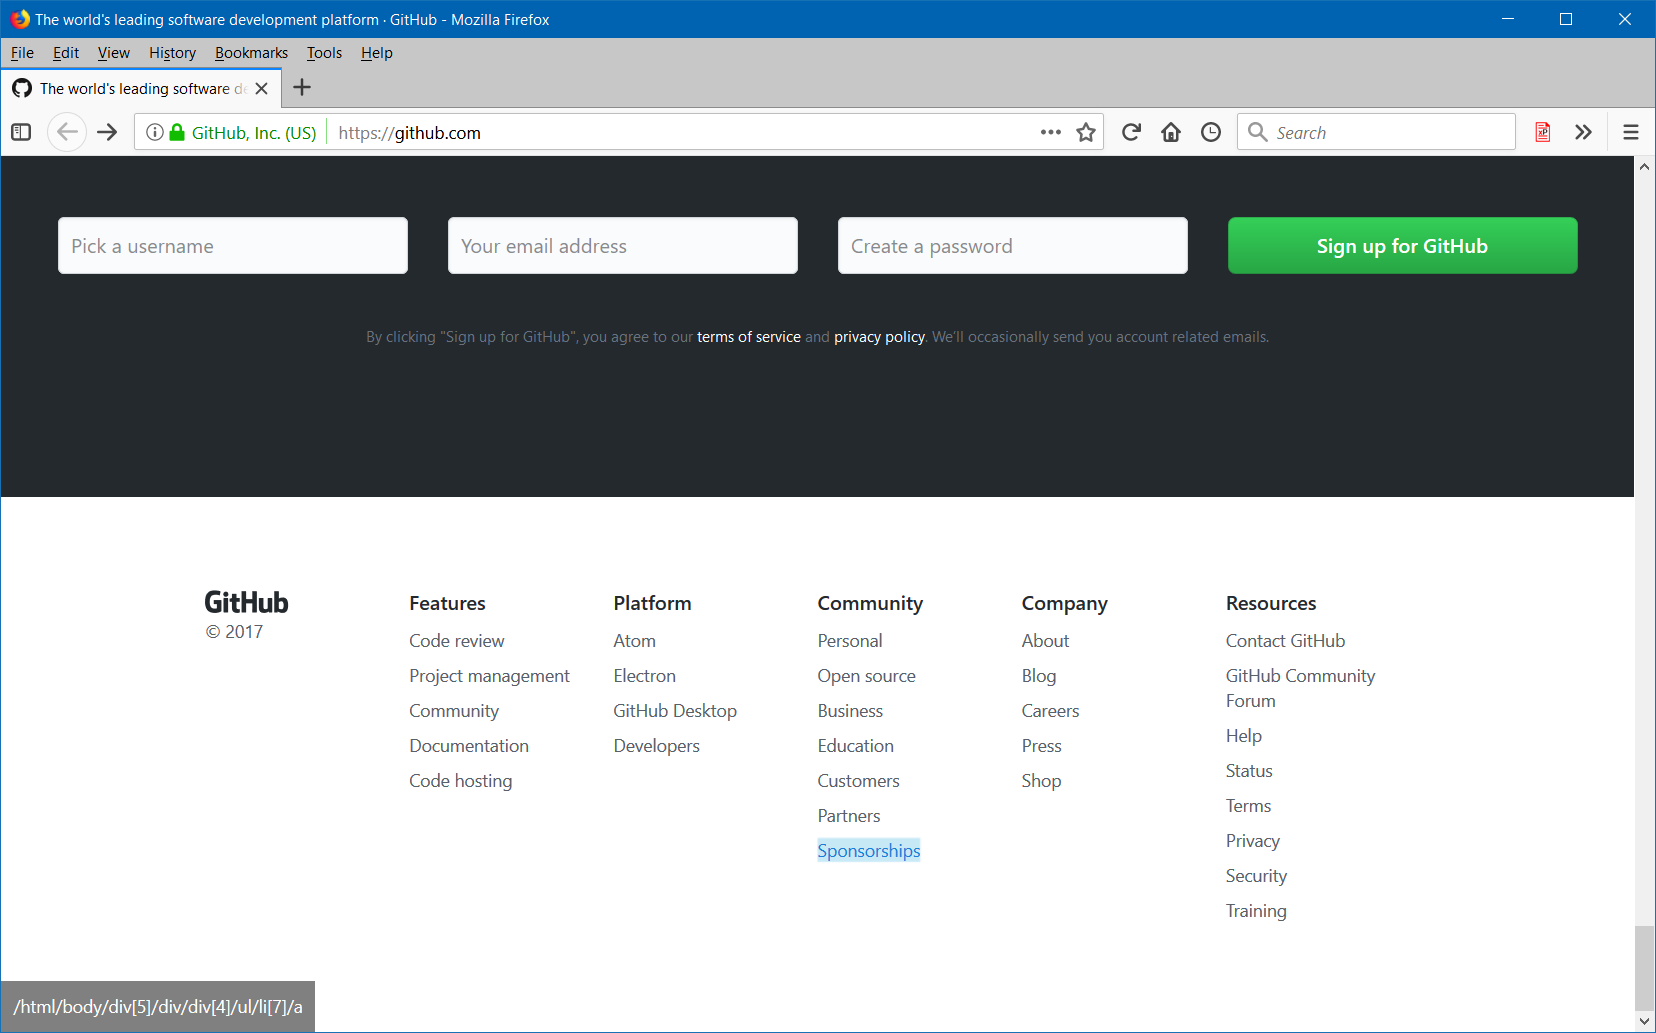1656x1033 pixels.
Task: Click the GitHub footer logo
Action: click(246, 602)
